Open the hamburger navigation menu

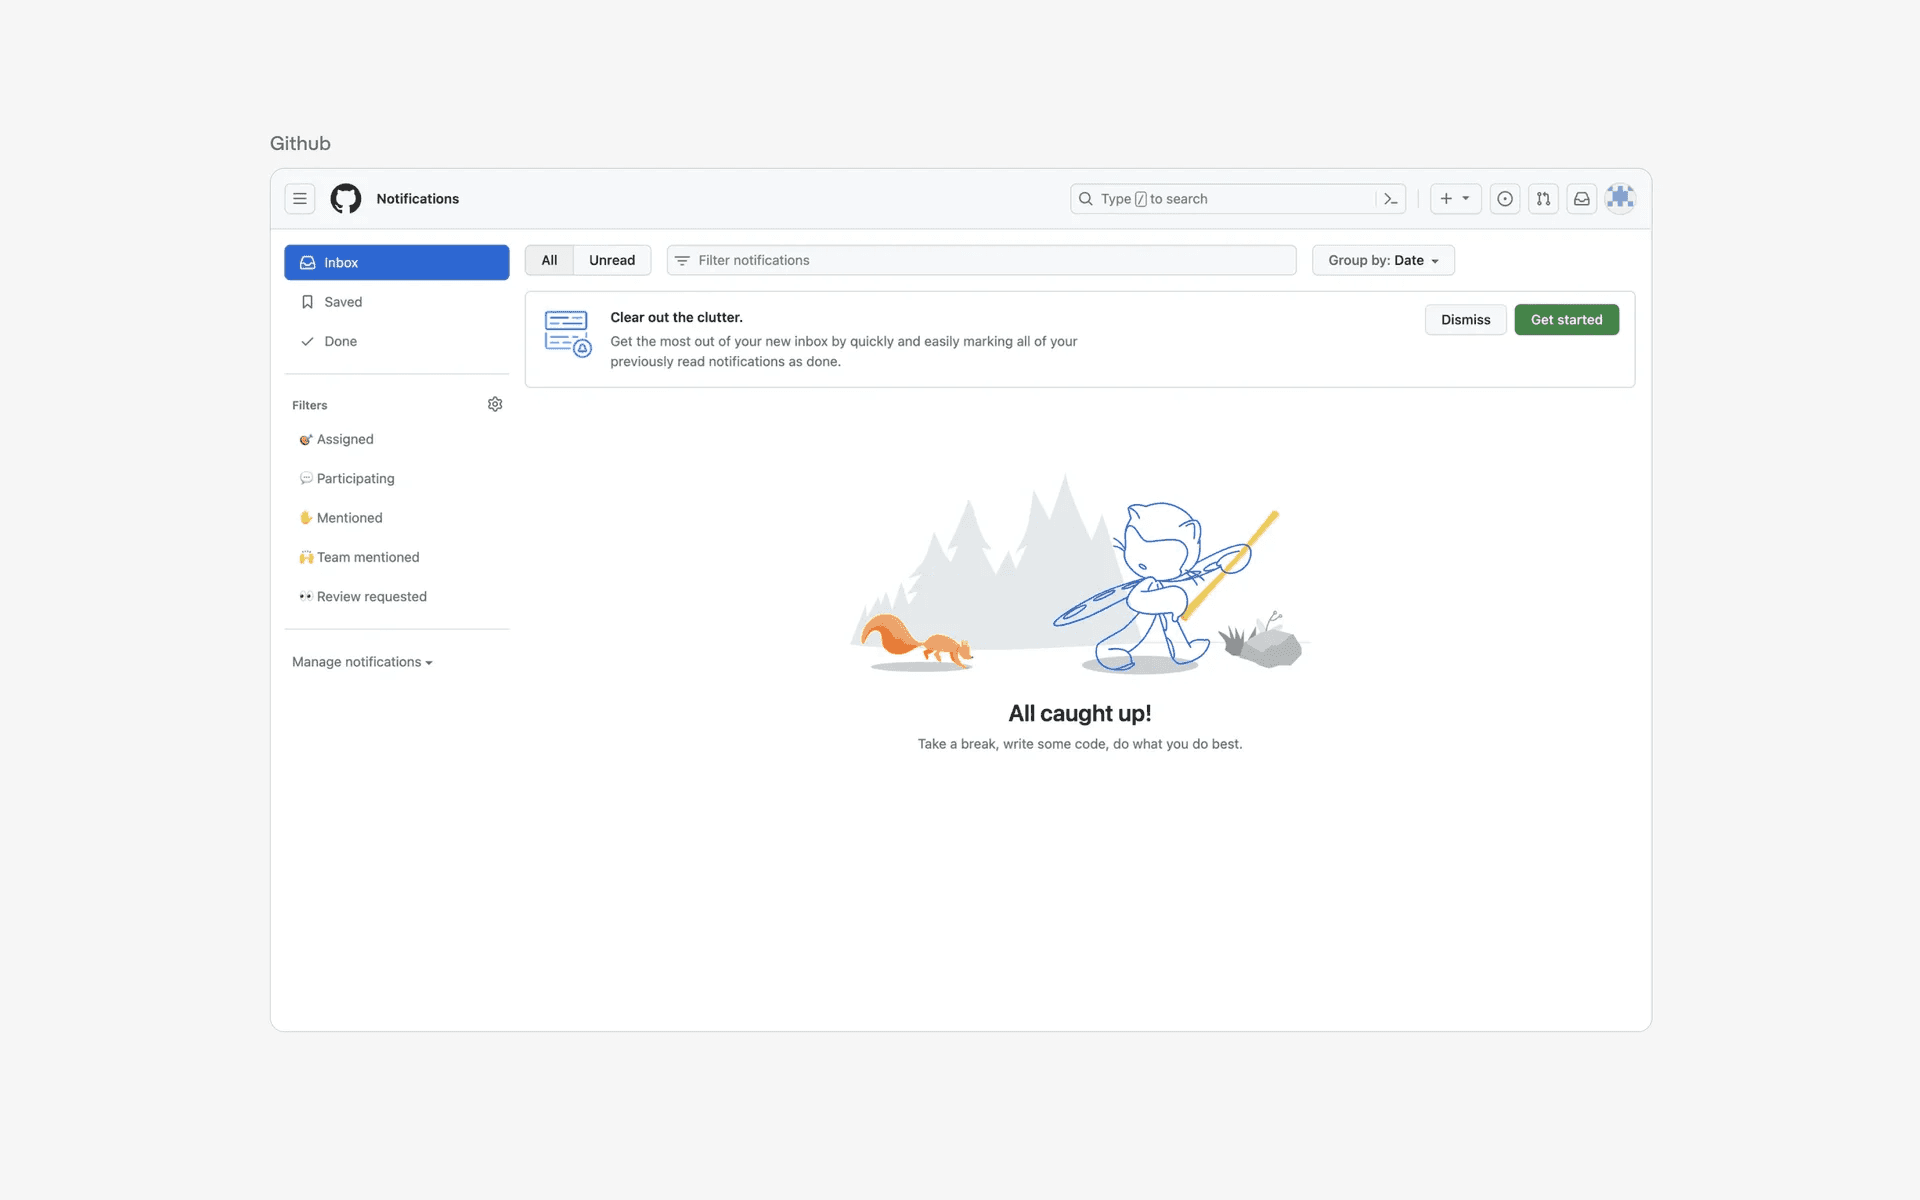299,199
